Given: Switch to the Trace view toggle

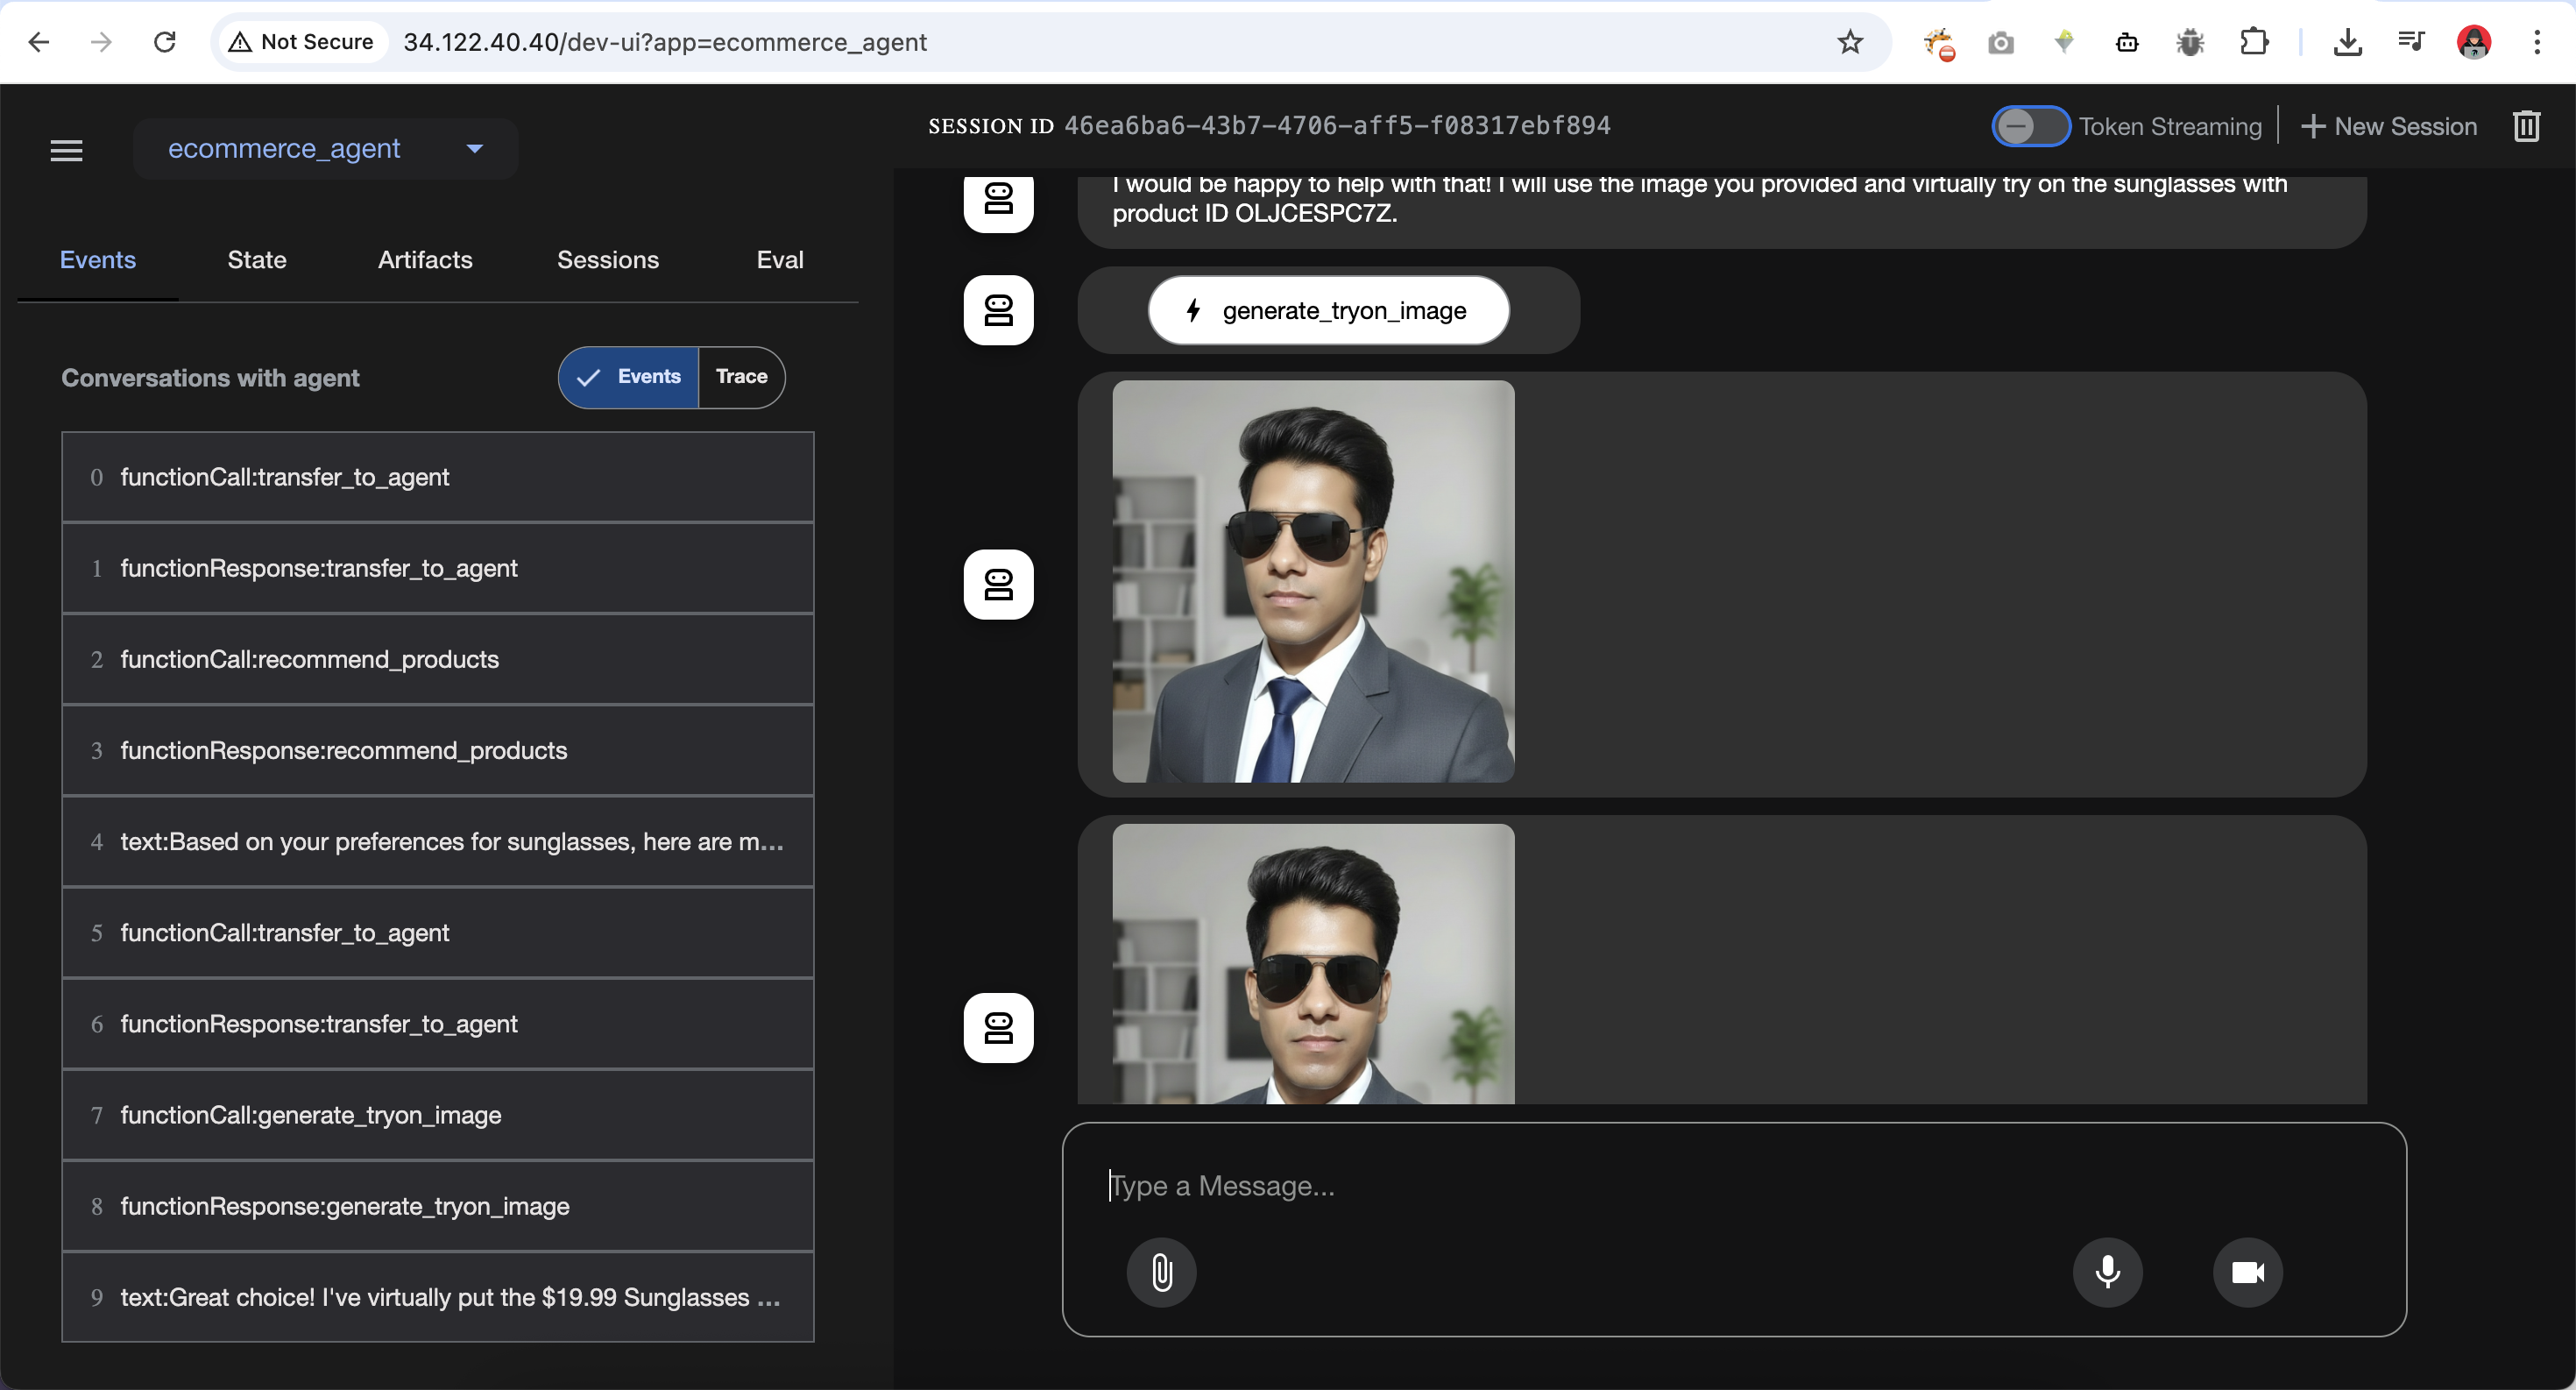Looking at the screenshot, I should 741,377.
